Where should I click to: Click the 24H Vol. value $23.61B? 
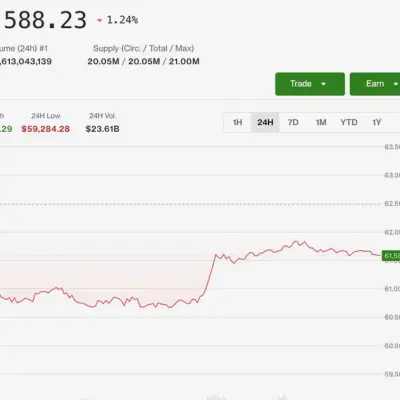(x=102, y=129)
